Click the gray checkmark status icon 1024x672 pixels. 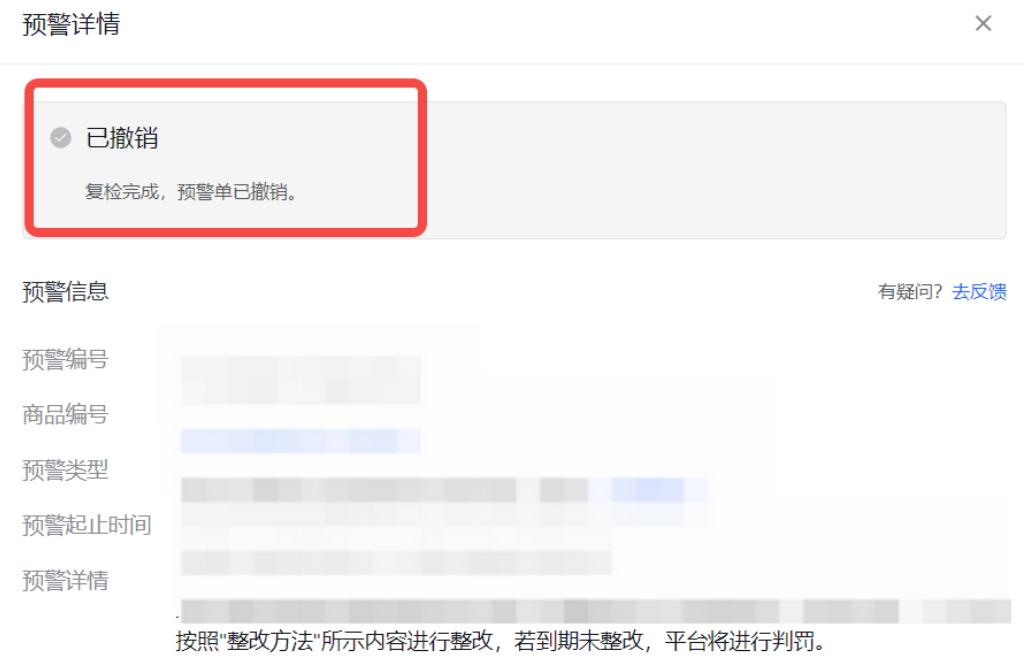pos(61,138)
